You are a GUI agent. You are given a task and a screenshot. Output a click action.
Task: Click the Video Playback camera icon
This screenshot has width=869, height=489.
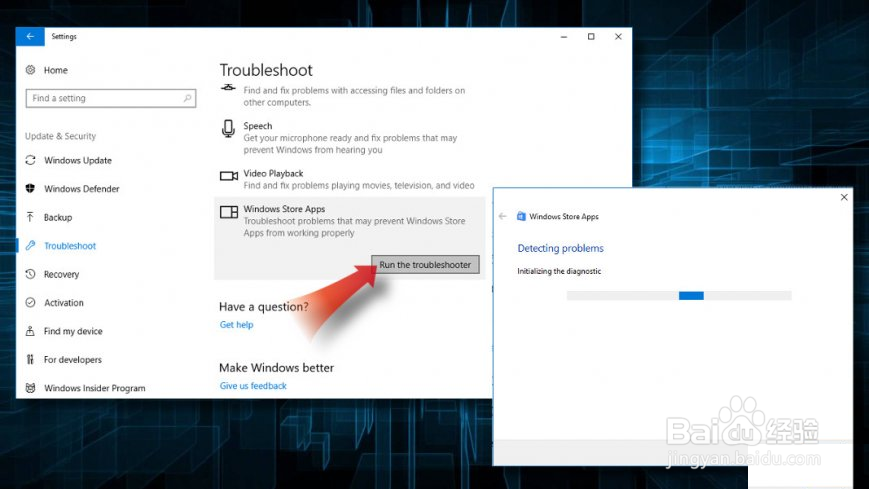228,176
